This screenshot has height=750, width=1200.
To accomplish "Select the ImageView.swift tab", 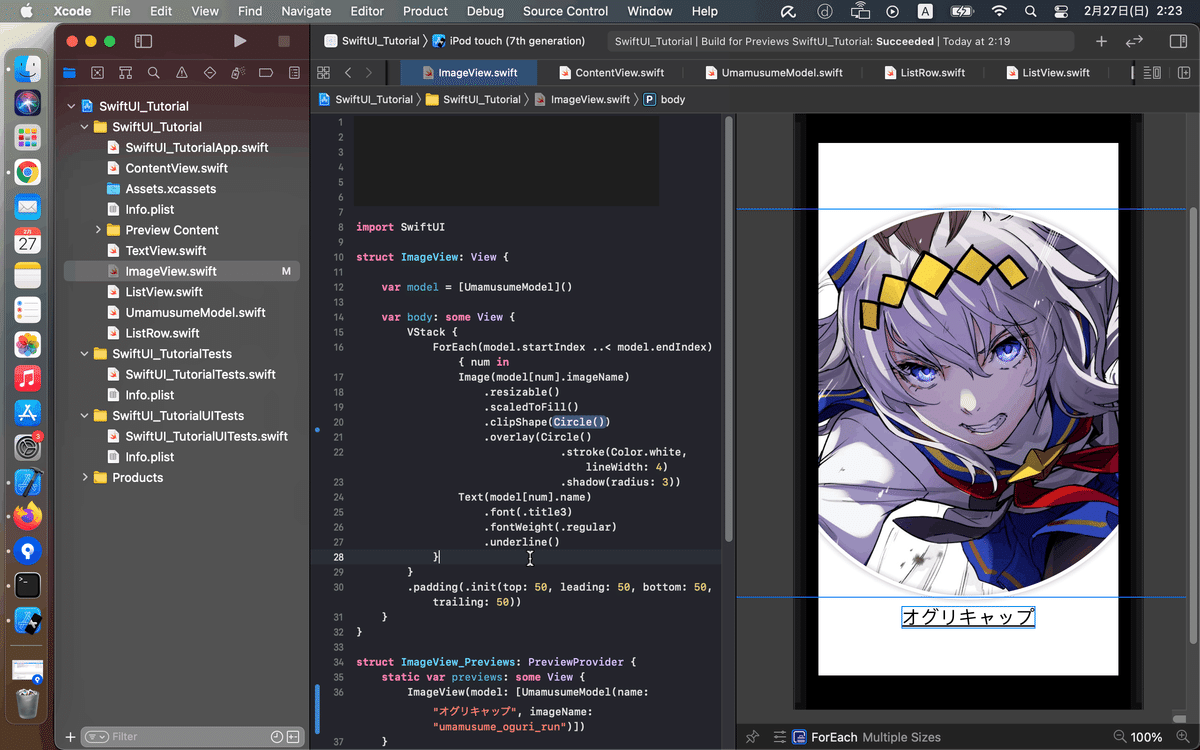I will 467,73.
